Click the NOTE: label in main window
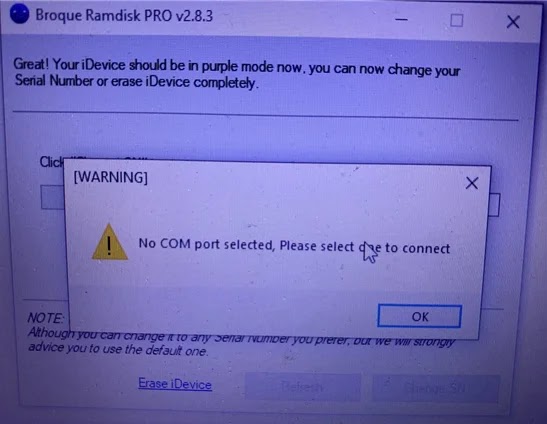 pyautogui.click(x=46, y=318)
